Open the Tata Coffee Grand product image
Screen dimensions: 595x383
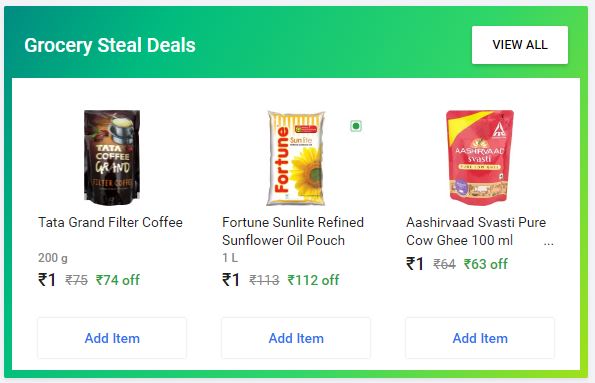[112, 157]
